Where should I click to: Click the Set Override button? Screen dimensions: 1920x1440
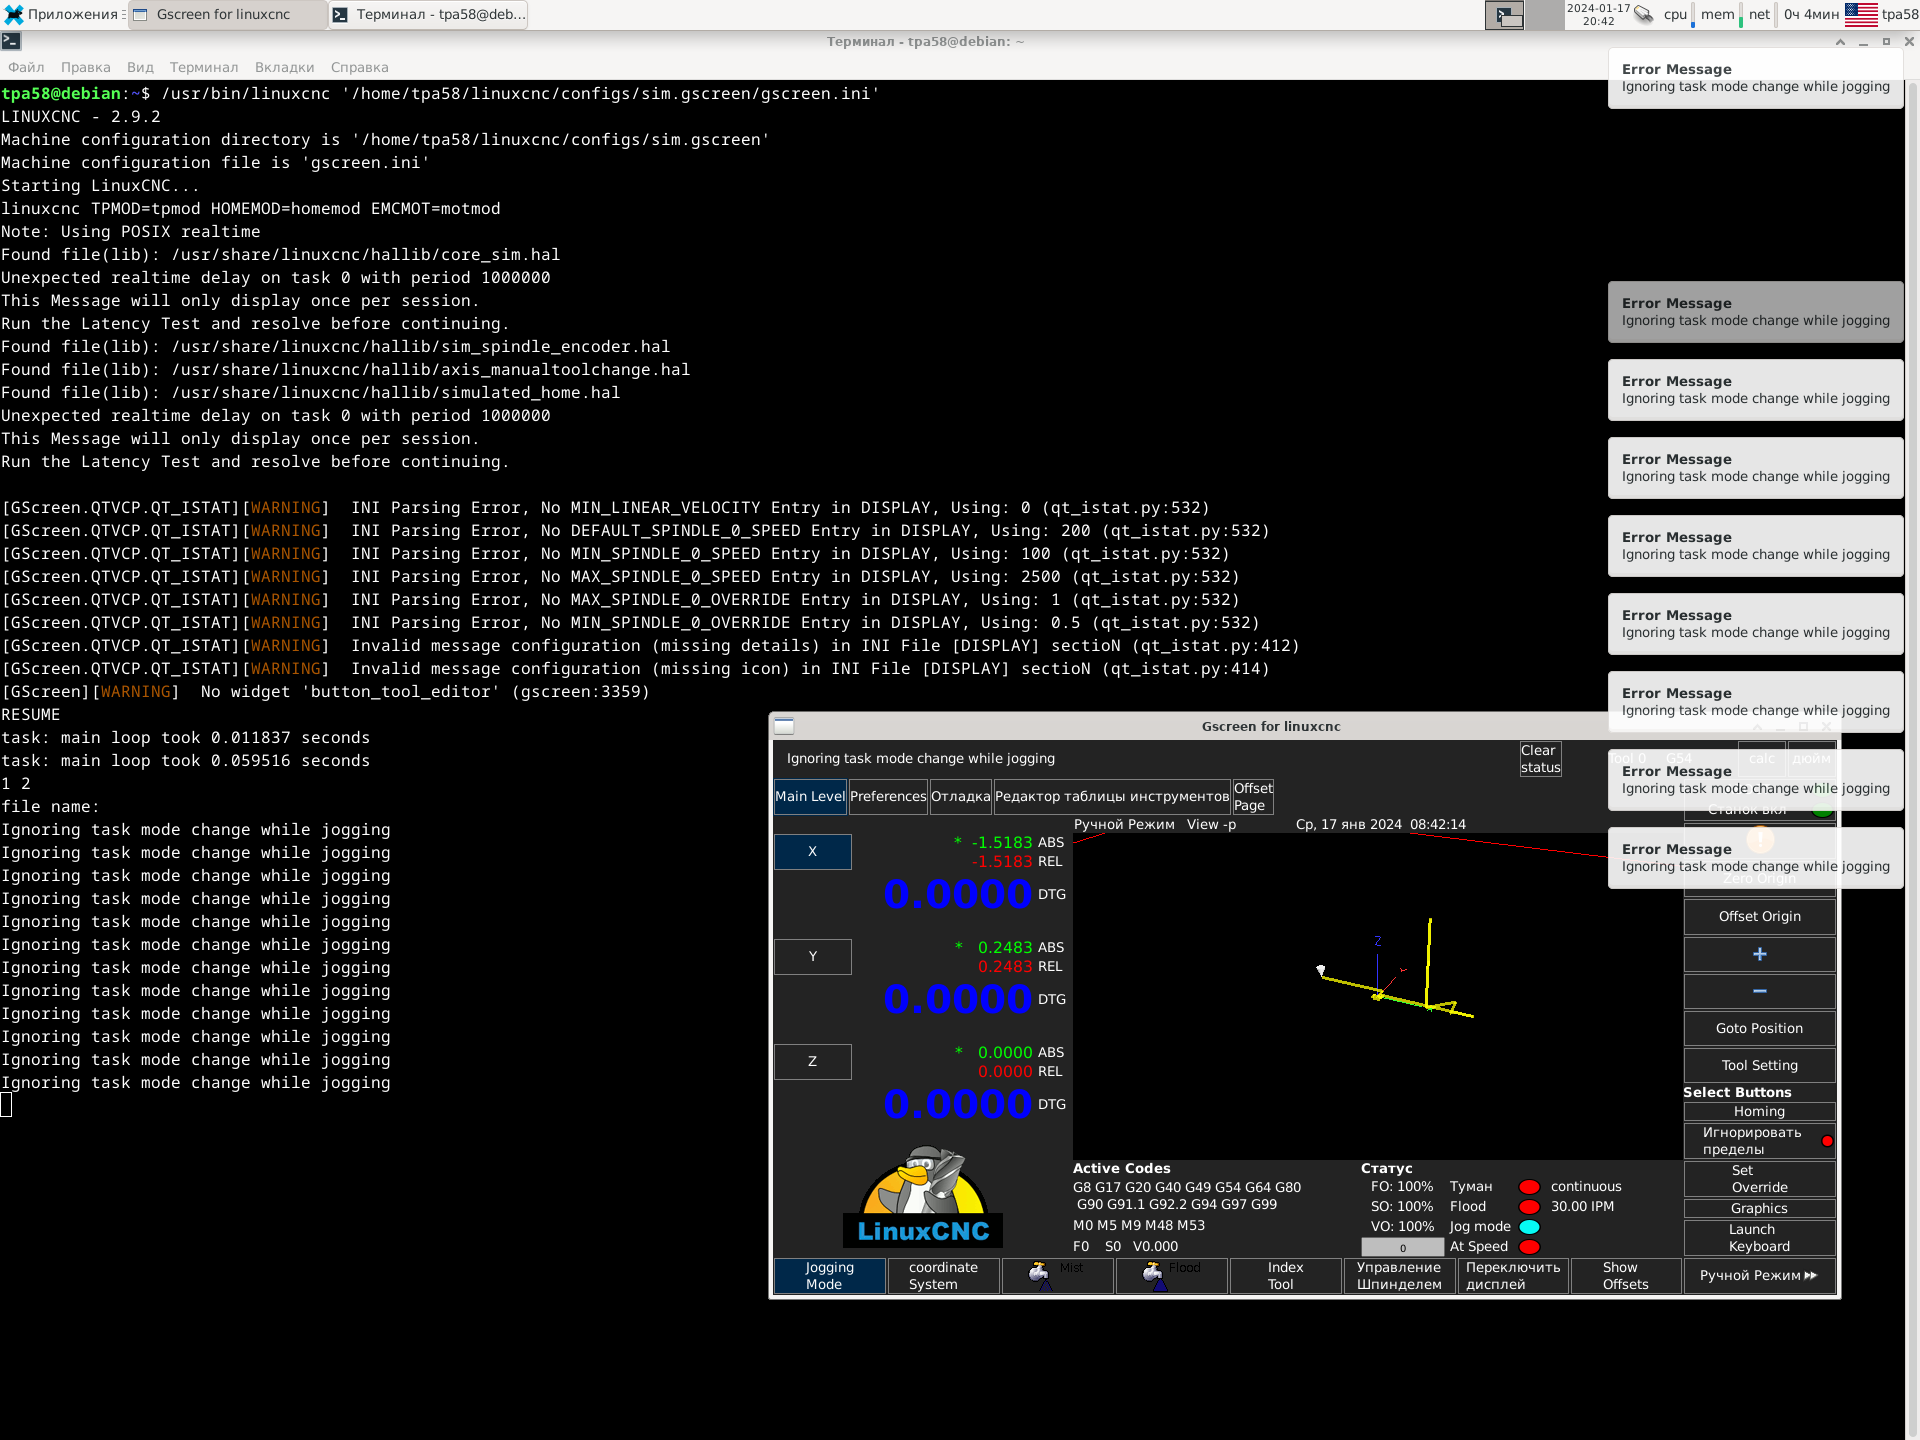click(x=1759, y=1179)
